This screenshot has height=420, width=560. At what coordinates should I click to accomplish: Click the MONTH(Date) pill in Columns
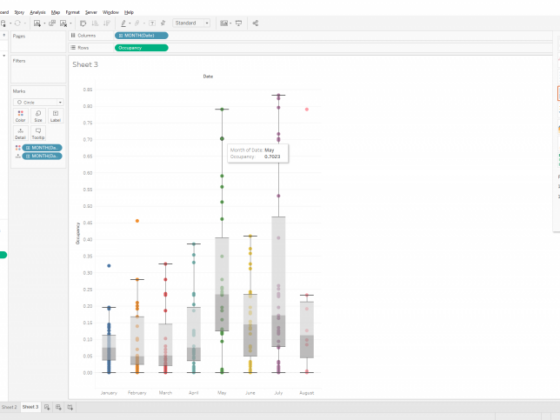[141, 35]
